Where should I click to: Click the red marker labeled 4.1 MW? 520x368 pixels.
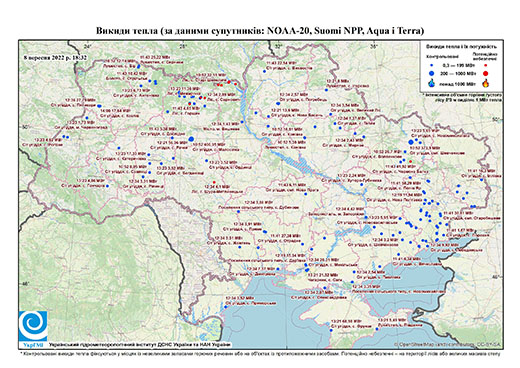click(x=214, y=182)
